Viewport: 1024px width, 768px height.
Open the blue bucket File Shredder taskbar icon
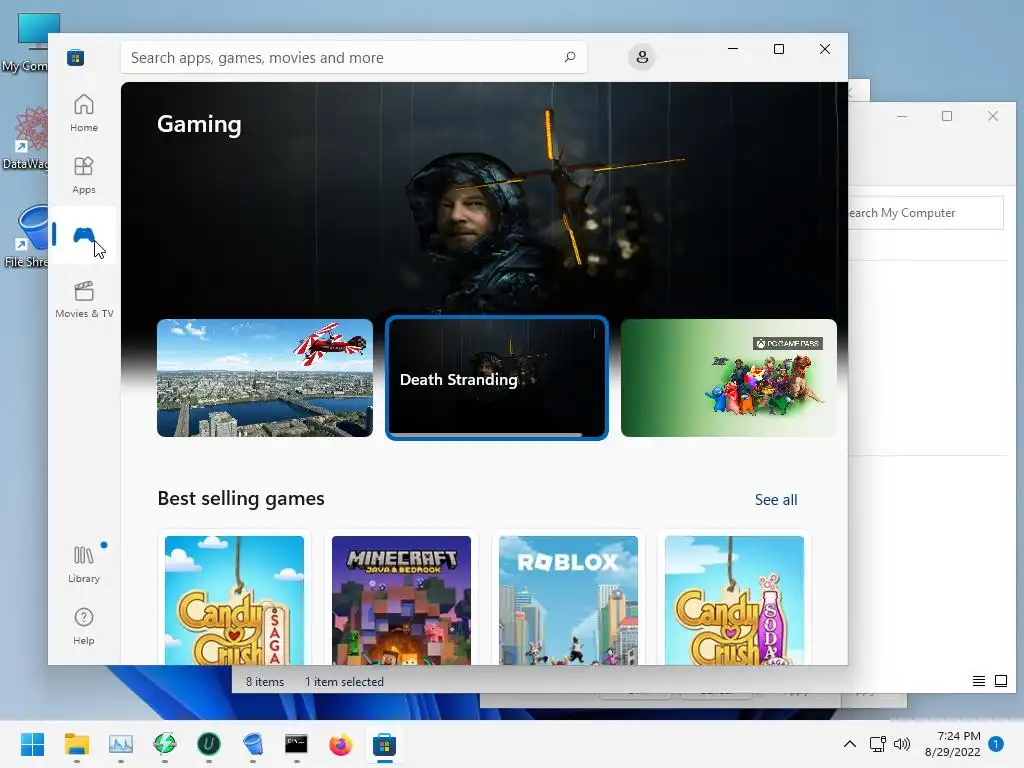pyautogui.click(x=253, y=744)
